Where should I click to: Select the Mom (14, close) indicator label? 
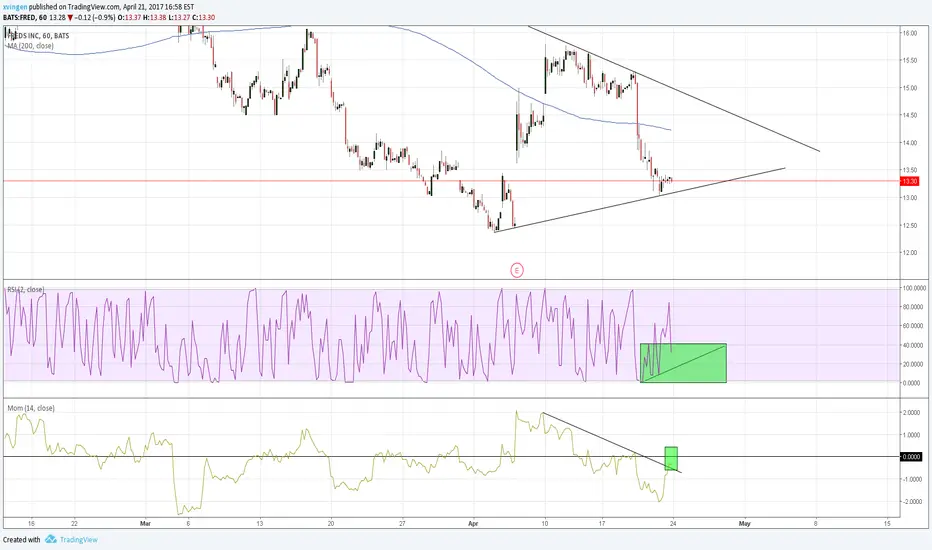pos(31,408)
